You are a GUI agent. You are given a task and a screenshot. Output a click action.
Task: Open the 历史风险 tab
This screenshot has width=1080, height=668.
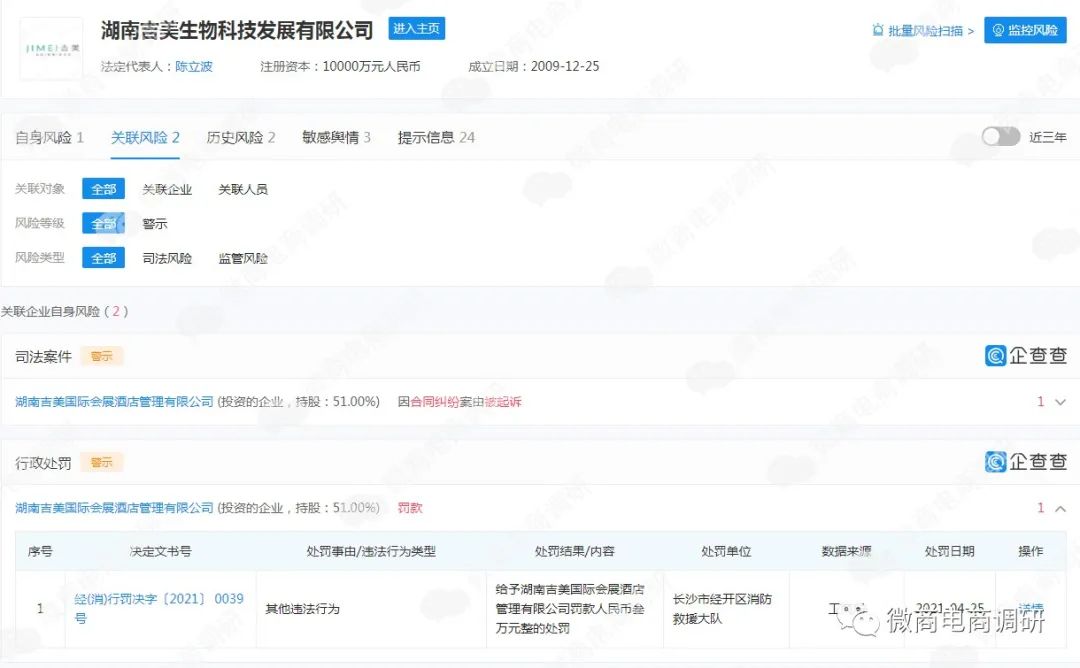coord(241,138)
